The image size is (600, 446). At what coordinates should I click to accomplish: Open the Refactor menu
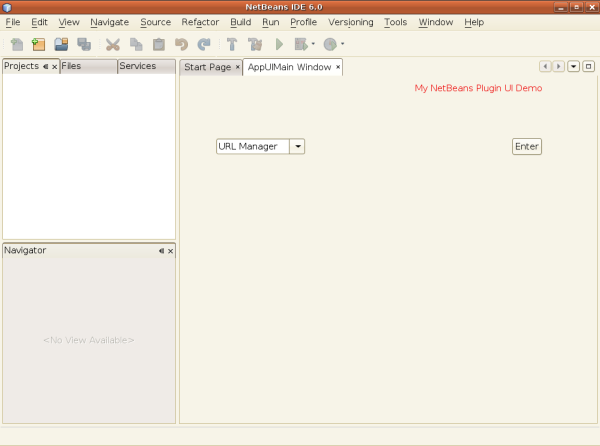coord(200,22)
